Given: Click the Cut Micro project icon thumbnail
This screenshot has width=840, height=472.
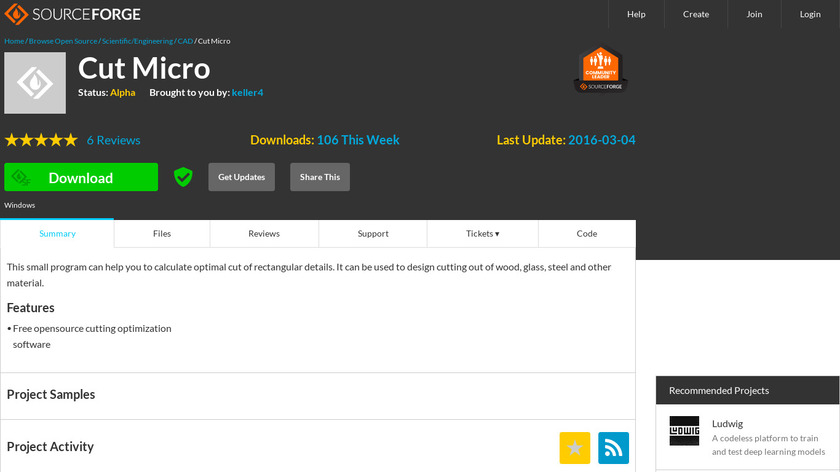Looking at the screenshot, I should pos(35,83).
